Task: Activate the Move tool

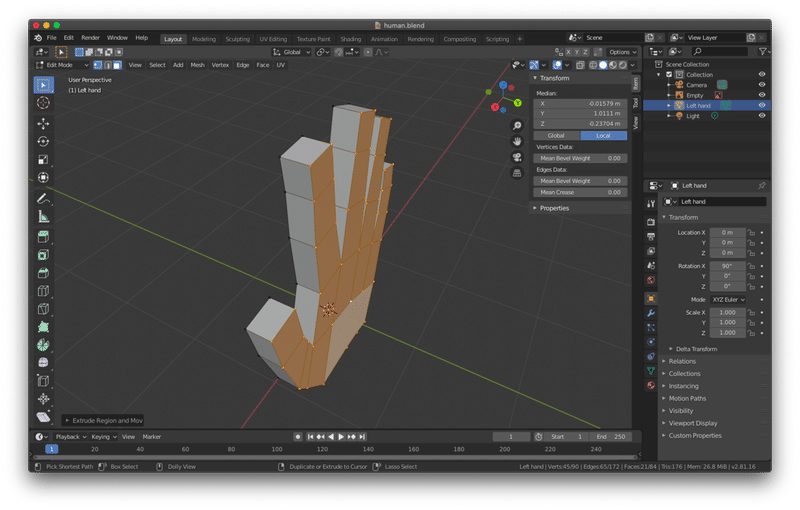Action: click(43, 123)
